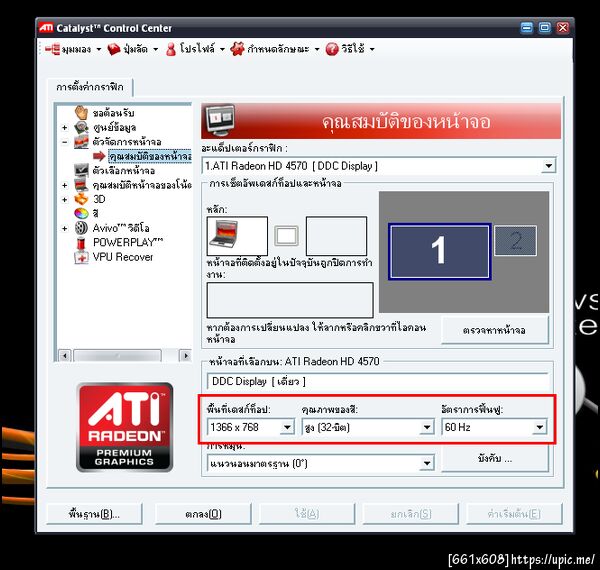This screenshot has height=570, width=600.
Task: Open the 60 Hz refresh rate dropdown
Action: click(x=540, y=427)
